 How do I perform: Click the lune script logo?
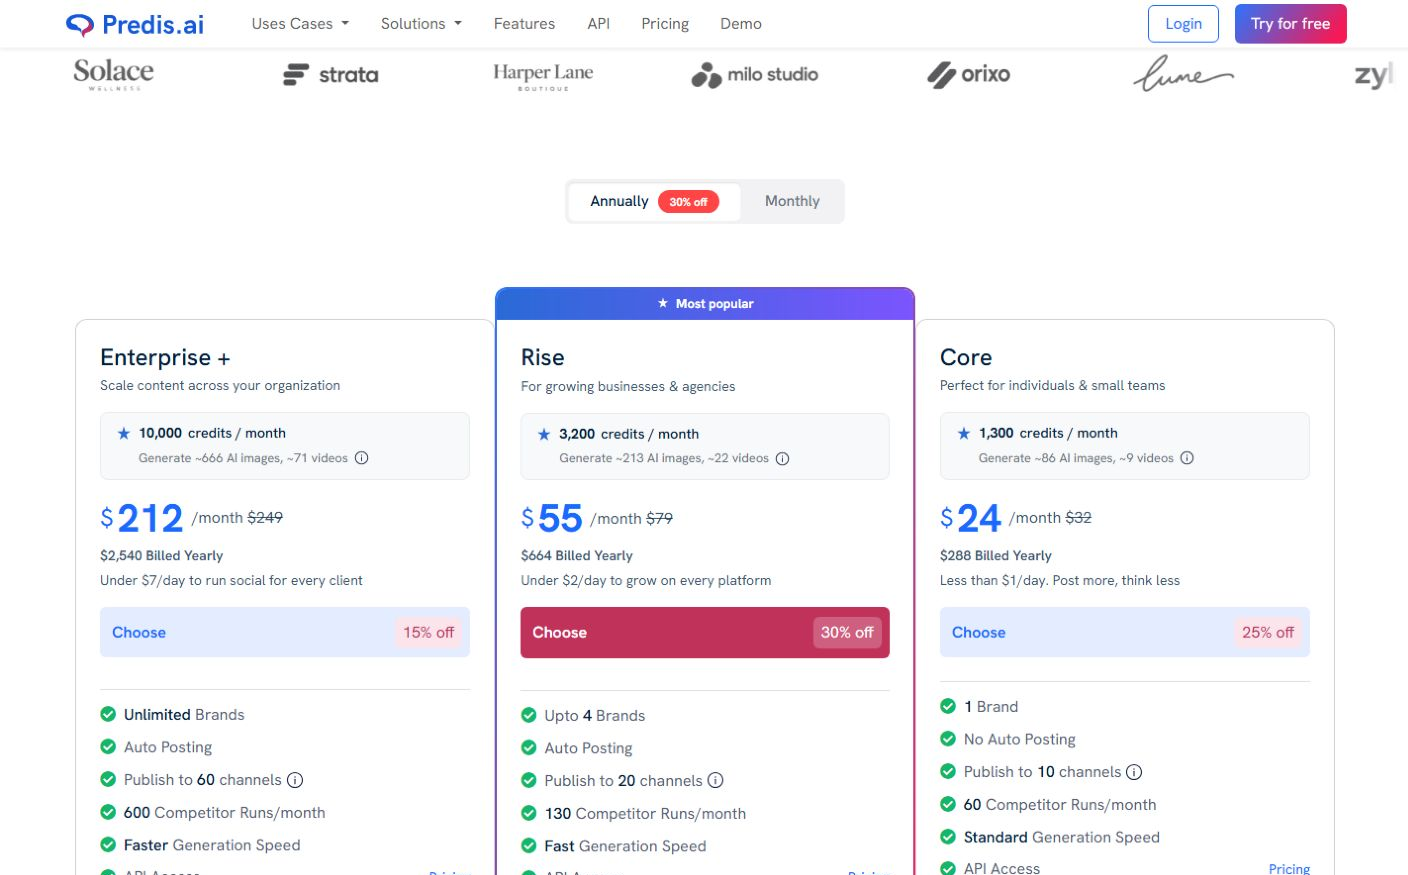click(1183, 73)
